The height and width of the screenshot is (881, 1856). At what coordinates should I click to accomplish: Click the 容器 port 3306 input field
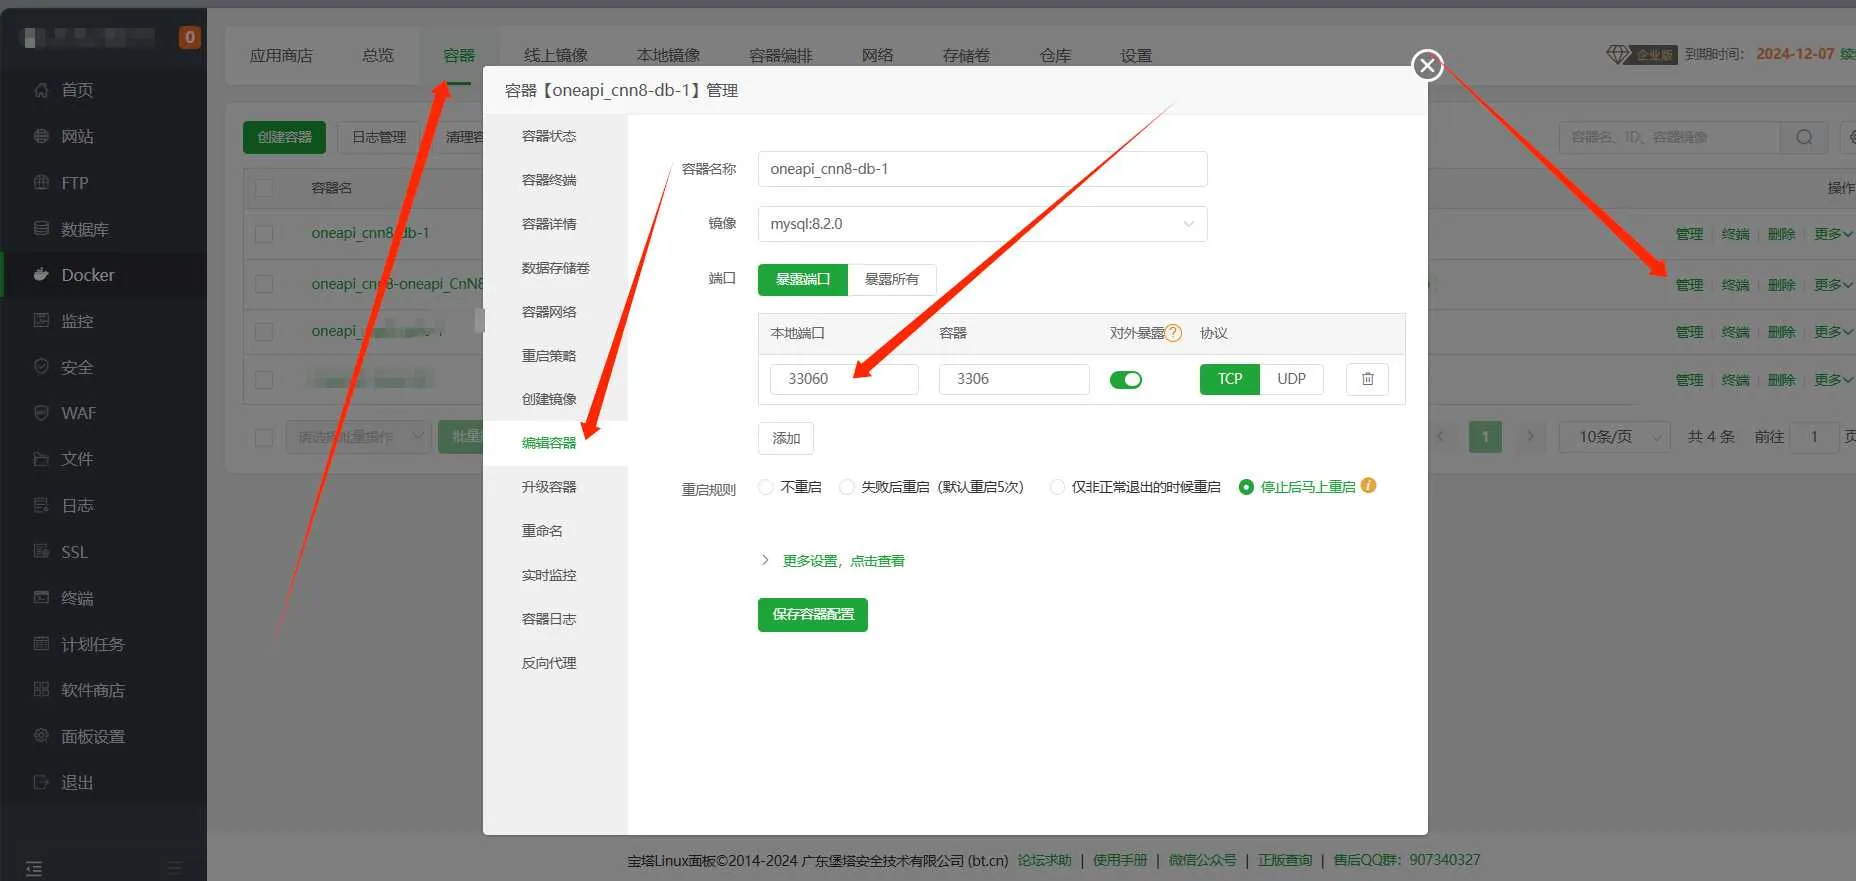point(1014,379)
